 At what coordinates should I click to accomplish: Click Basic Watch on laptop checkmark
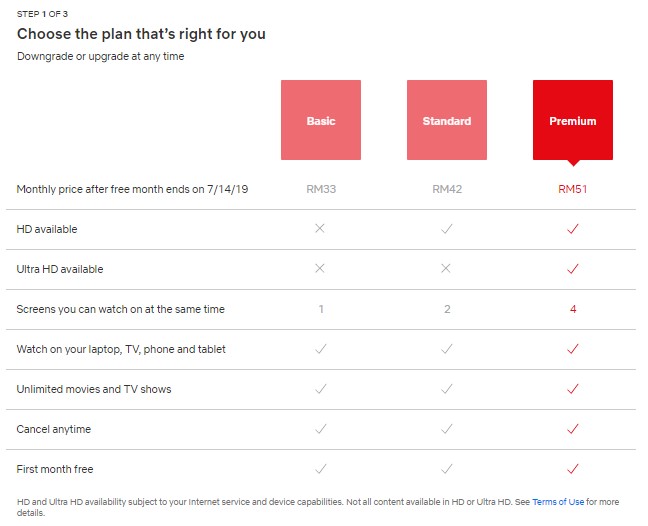(321, 349)
